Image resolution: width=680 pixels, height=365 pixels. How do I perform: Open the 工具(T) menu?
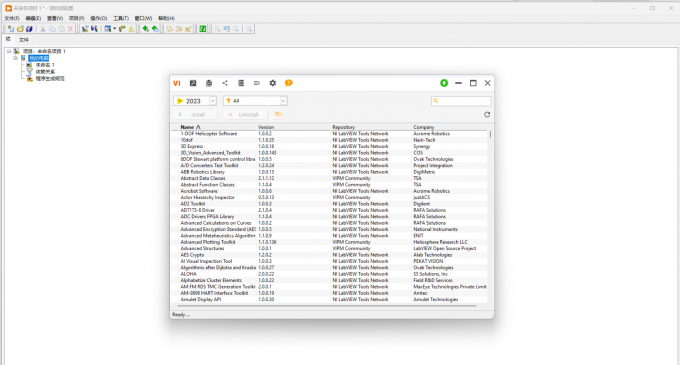coord(121,18)
